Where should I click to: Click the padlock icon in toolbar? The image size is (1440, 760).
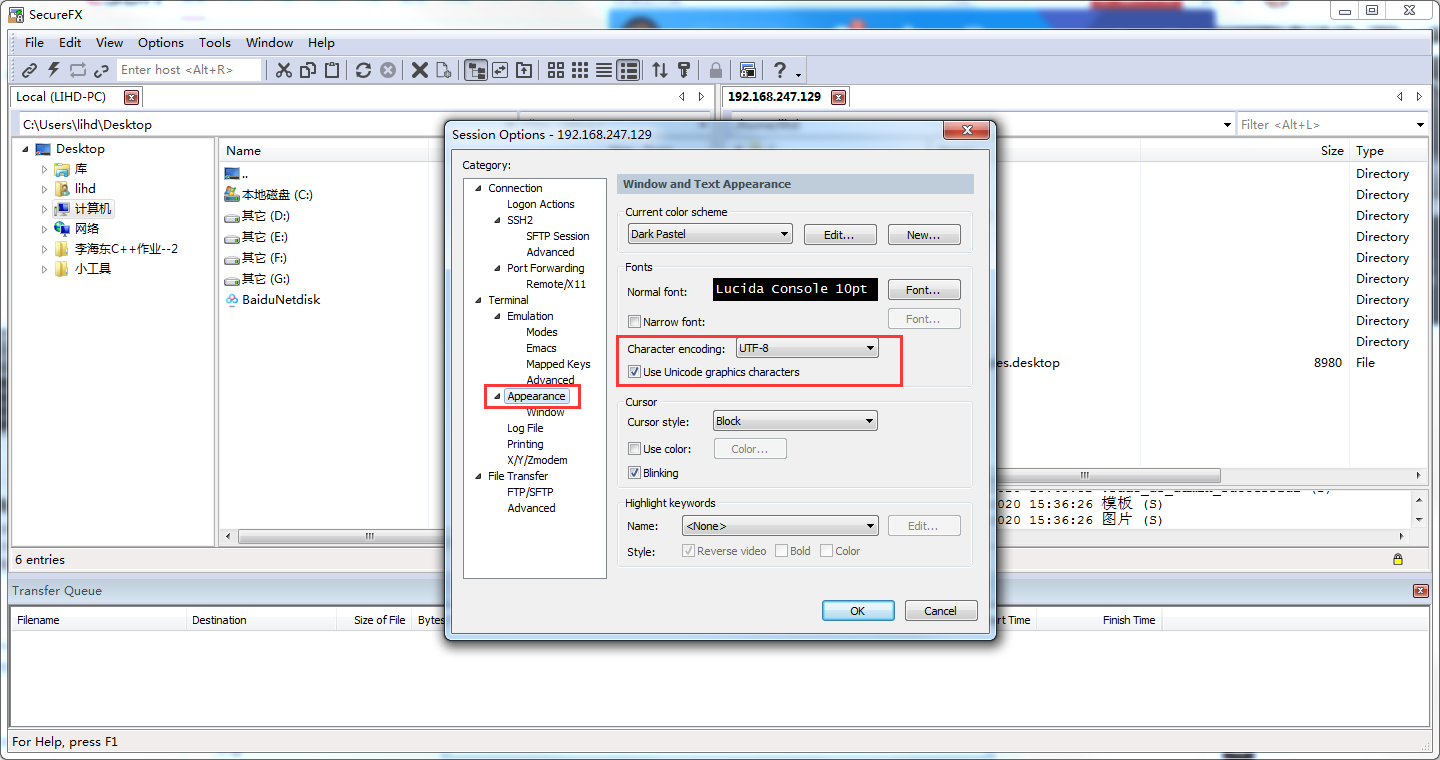click(x=716, y=70)
